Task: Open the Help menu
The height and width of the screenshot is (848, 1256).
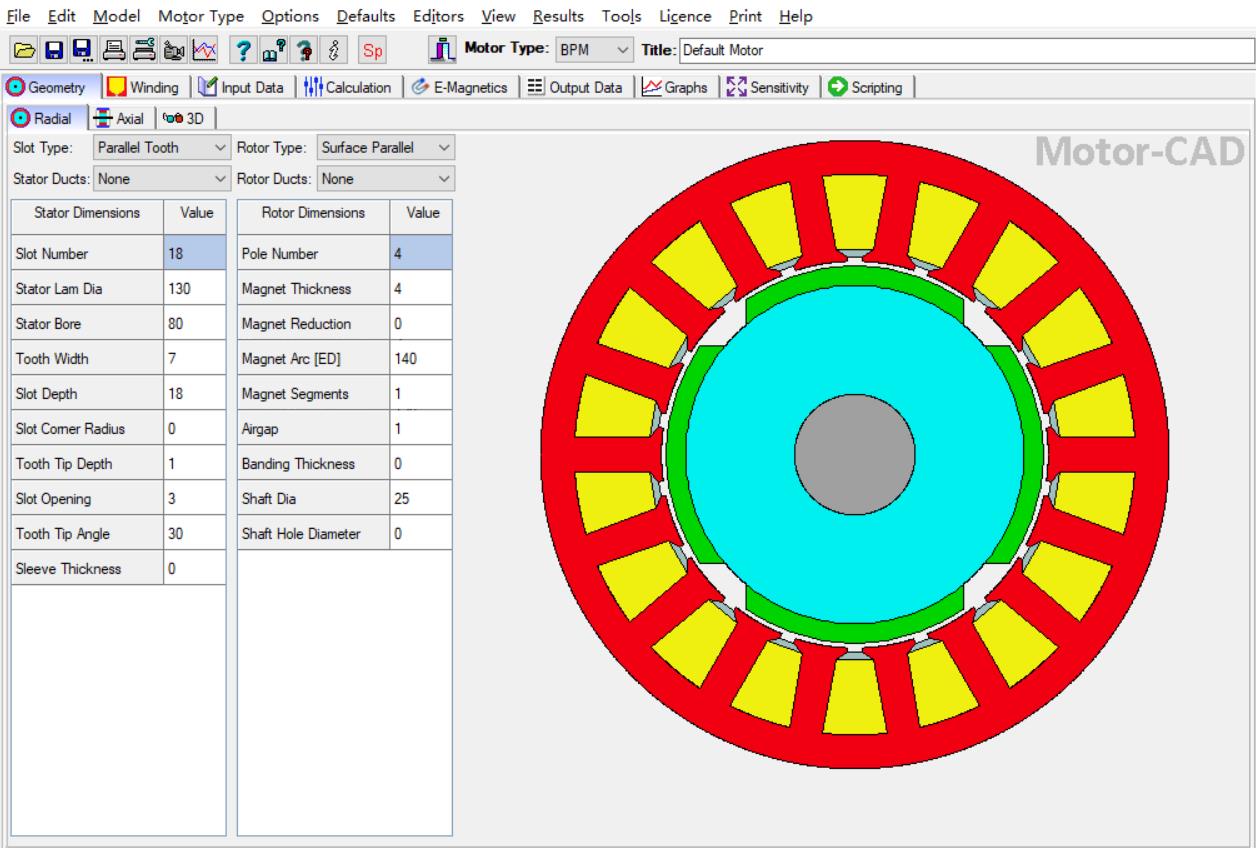Action: click(x=795, y=16)
